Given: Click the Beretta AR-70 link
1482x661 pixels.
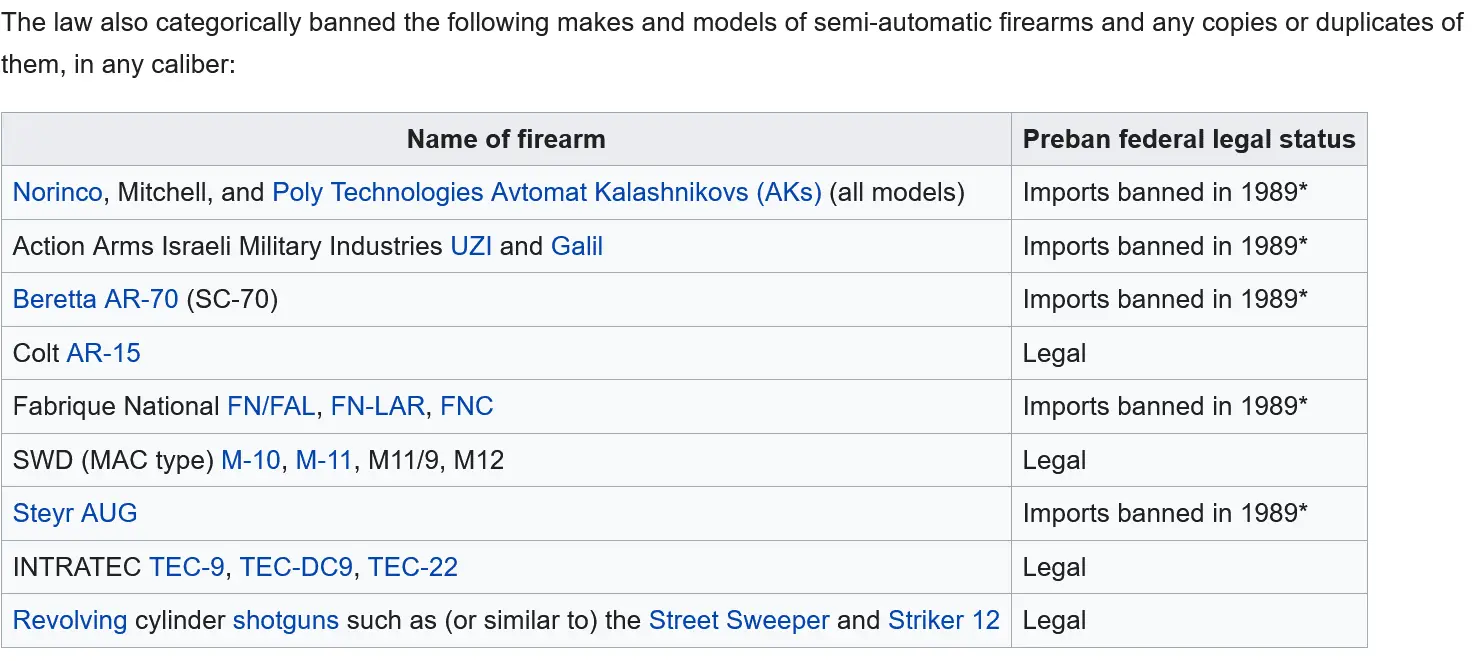Looking at the screenshot, I should 95,300.
